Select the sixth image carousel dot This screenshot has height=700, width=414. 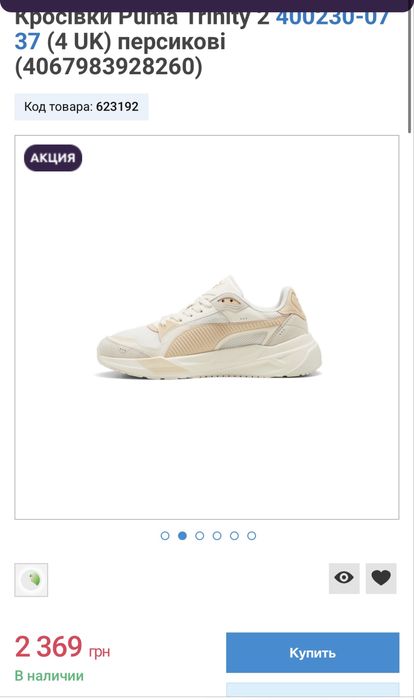coord(252,535)
